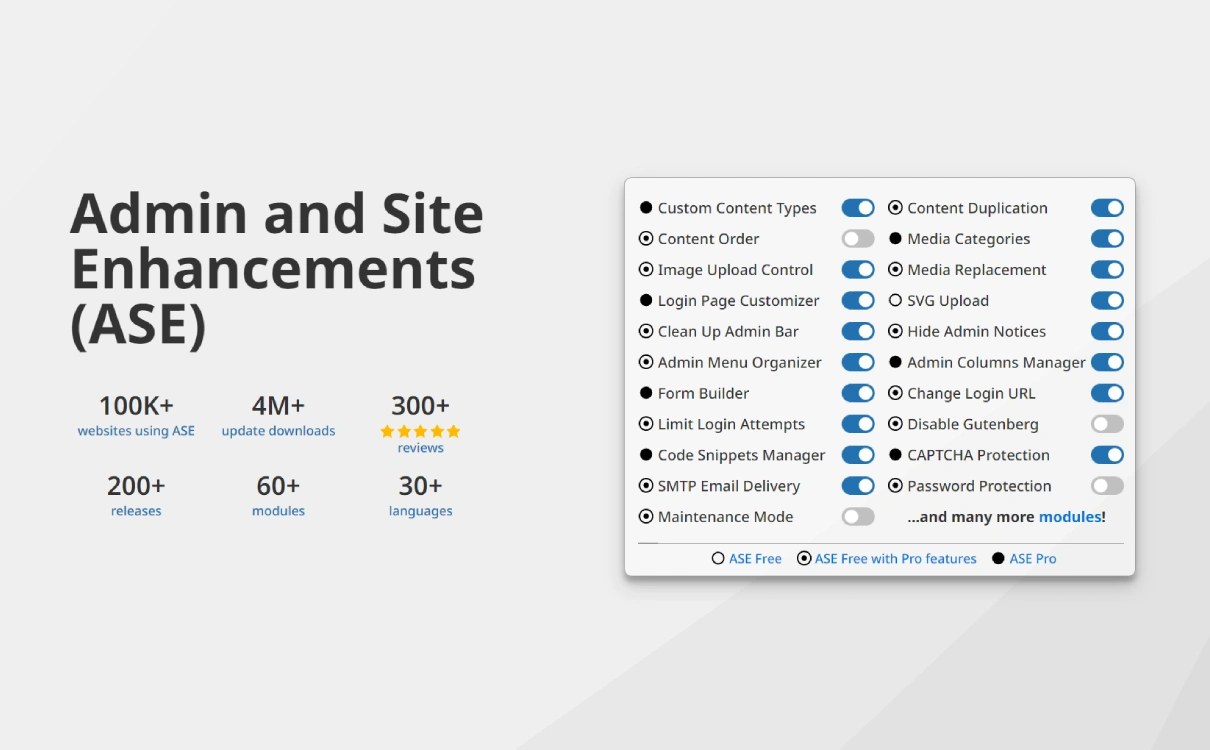Click the ringed dot beside Limit Login Attempts

click(x=646, y=424)
